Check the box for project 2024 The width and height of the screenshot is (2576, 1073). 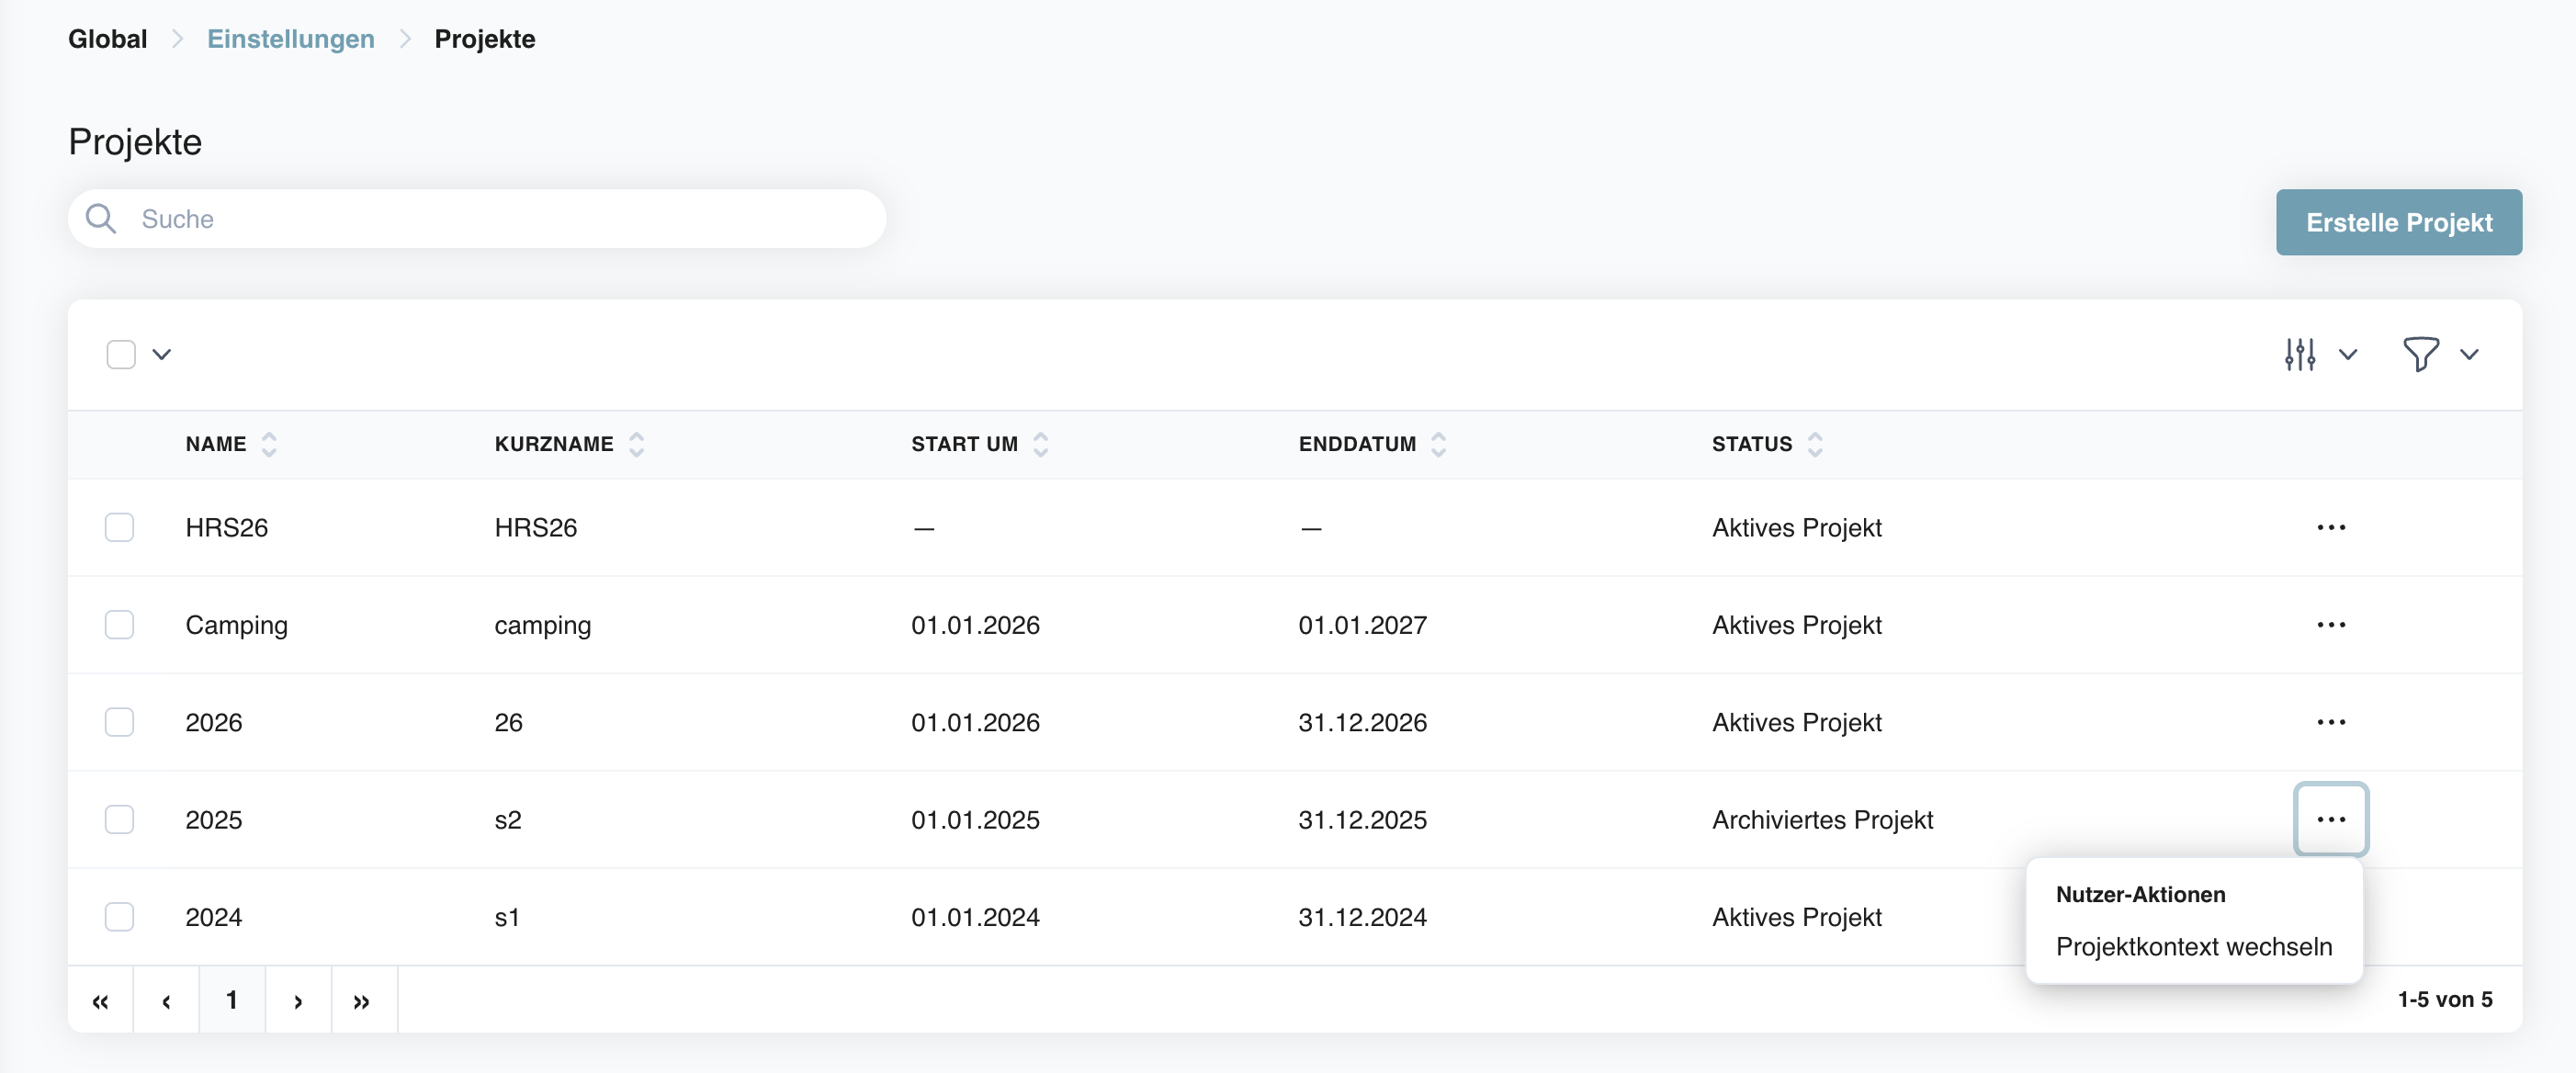(120, 916)
